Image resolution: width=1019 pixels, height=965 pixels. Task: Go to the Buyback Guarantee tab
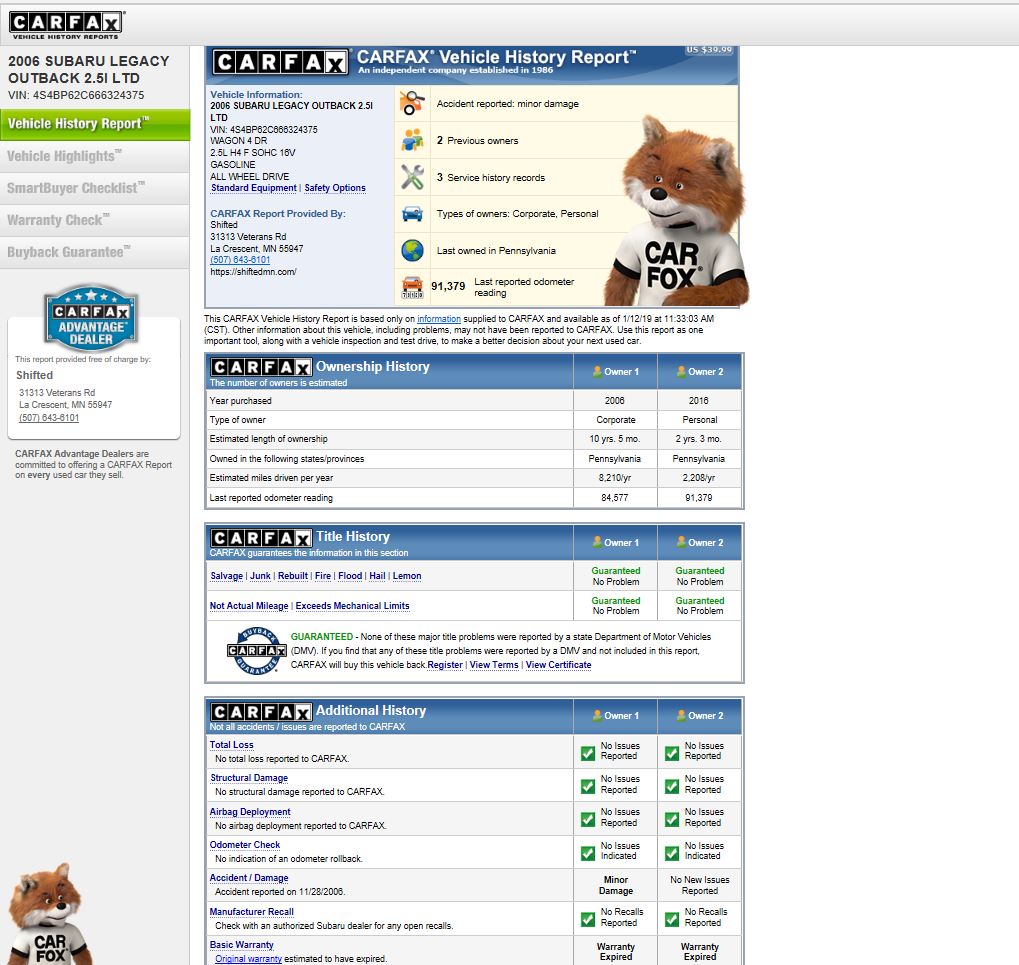click(x=95, y=252)
